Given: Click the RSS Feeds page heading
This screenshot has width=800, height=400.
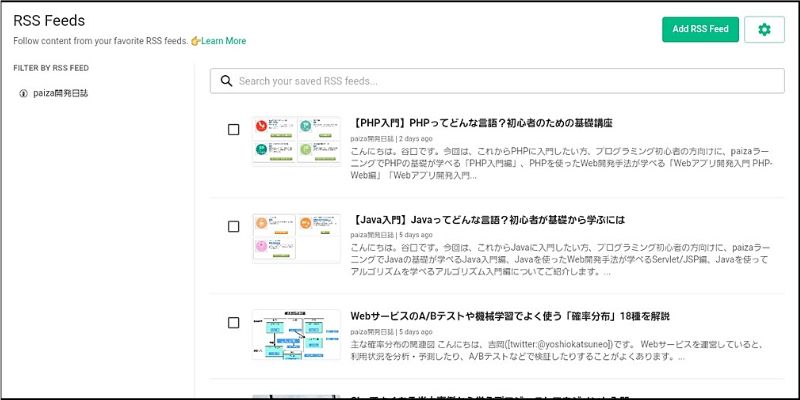Looking at the screenshot, I should click(x=49, y=20).
